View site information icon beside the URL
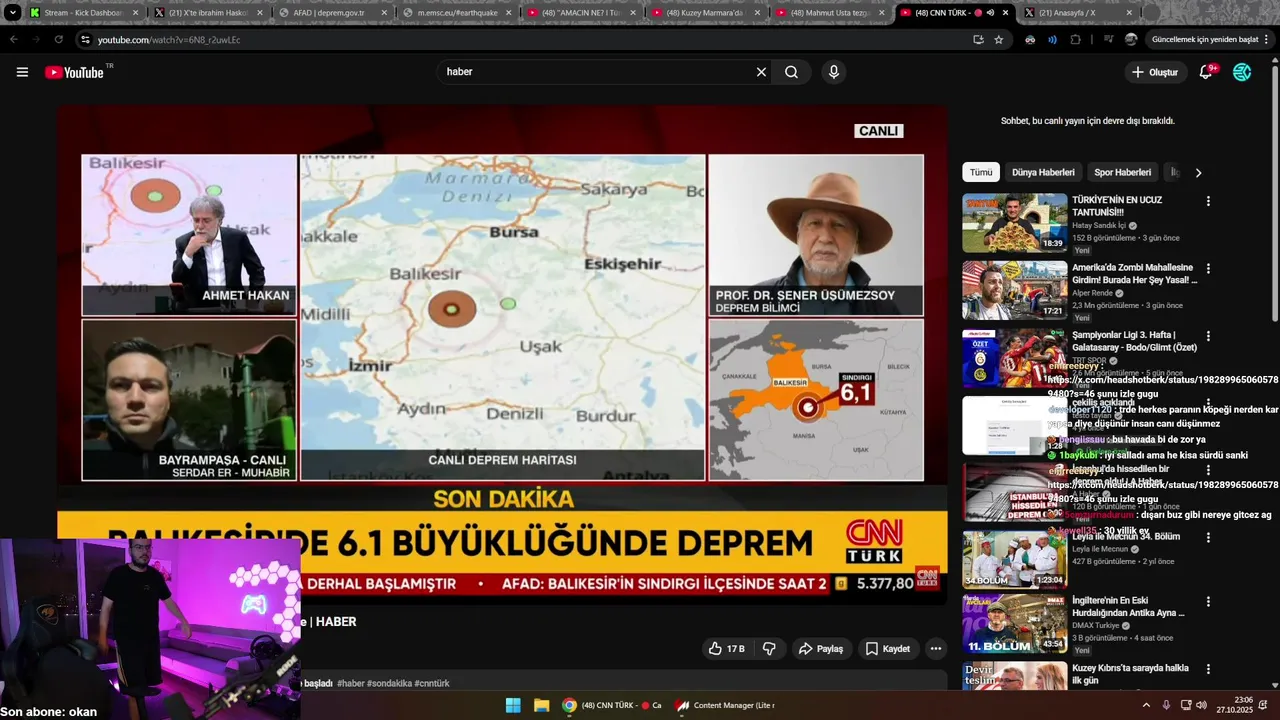The width and height of the screenshot is (1280, 720). pyautogui.click(x=86, y=40)
